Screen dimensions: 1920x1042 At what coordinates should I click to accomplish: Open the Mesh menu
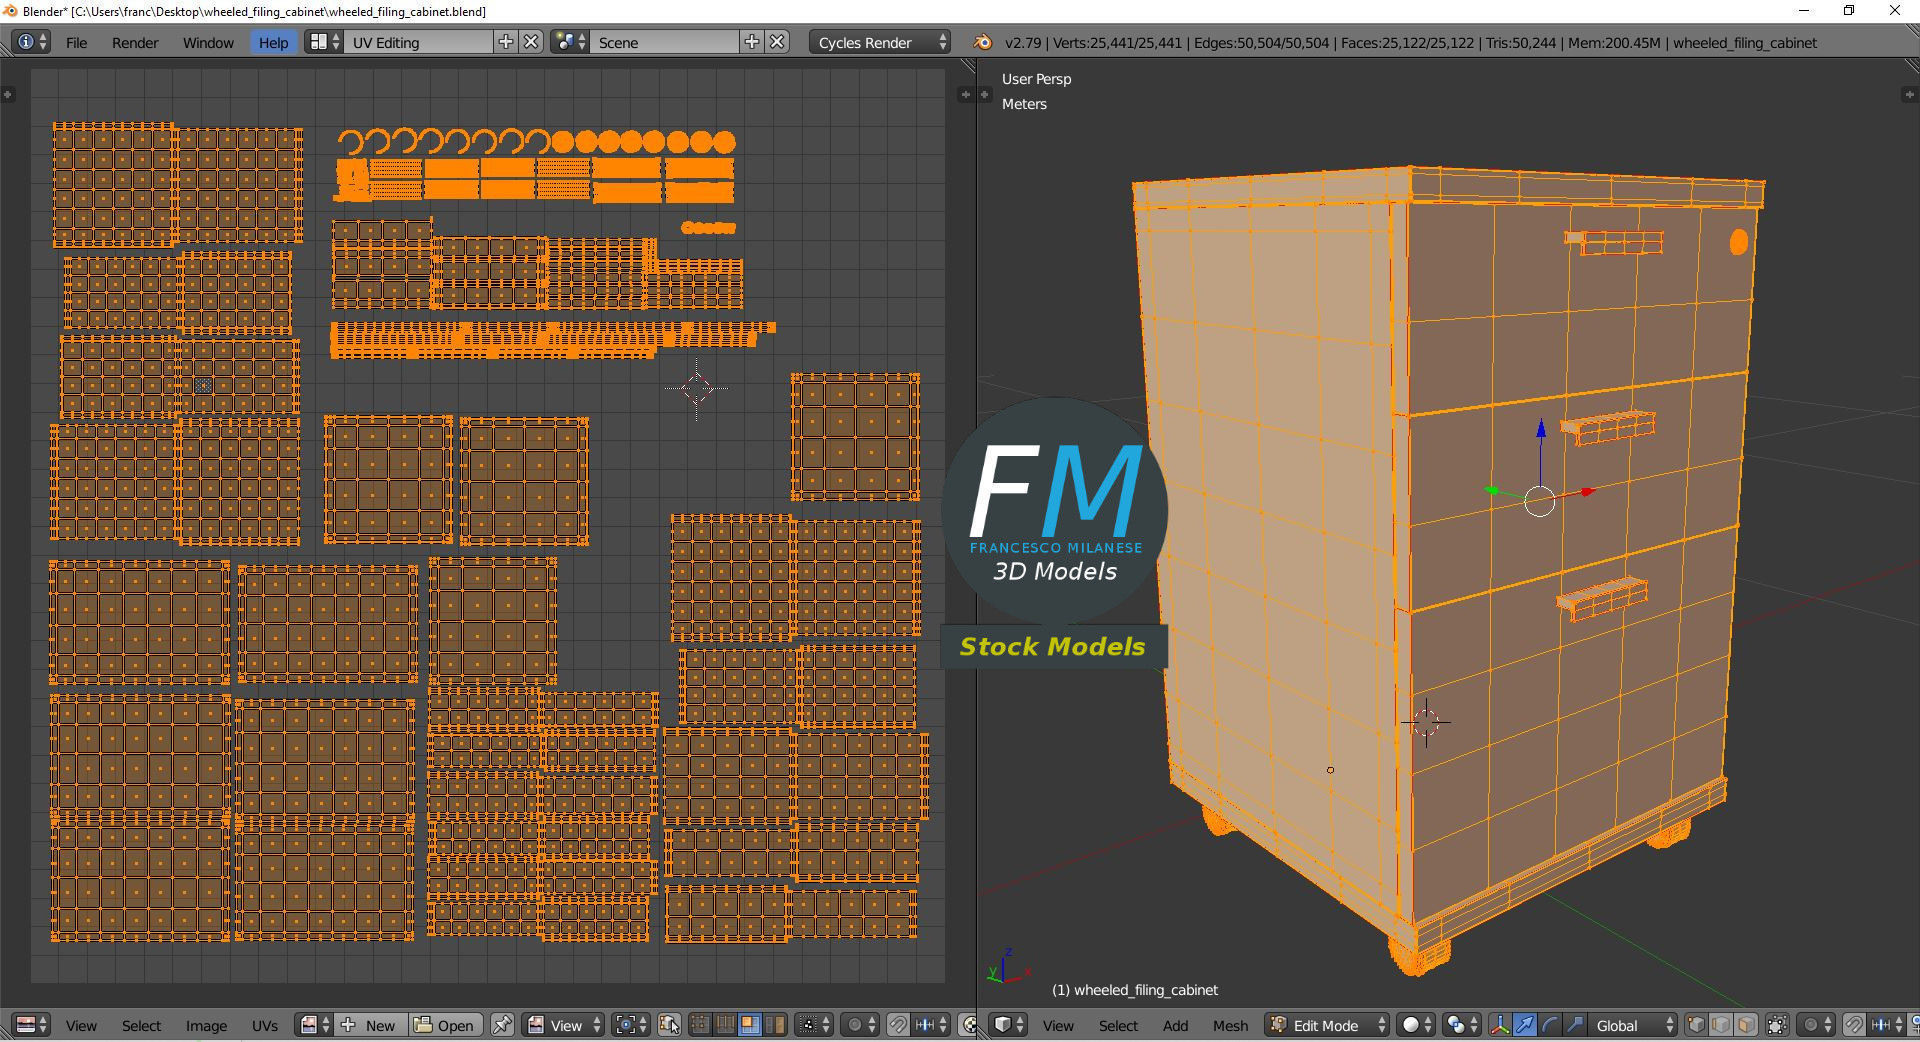1230,1025
